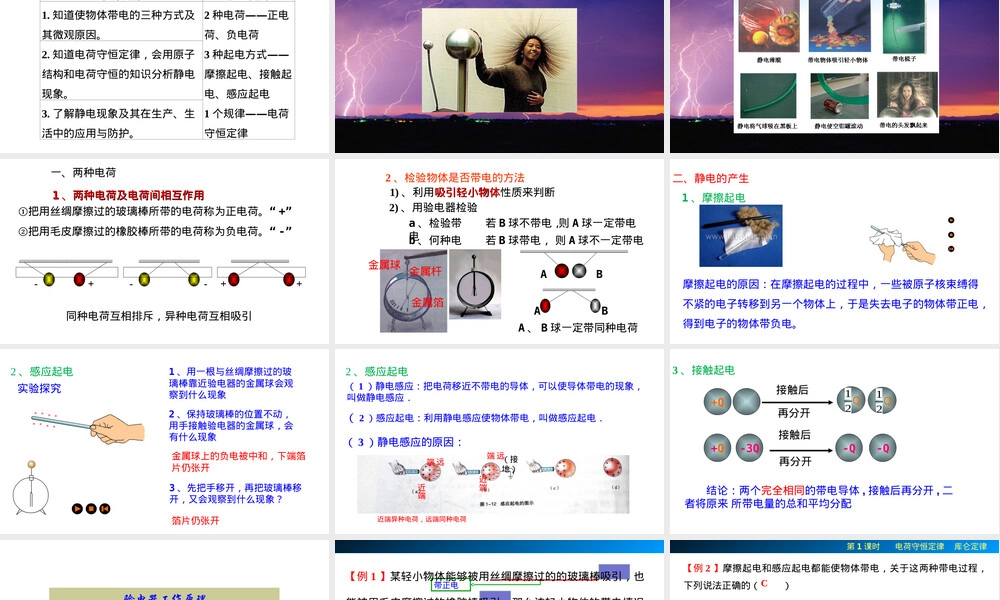This screenshot has width=1000, height=600.
Task: Click the header 第1课时 电荷守恒定律 库仑定律
Action: click(916, 546)
